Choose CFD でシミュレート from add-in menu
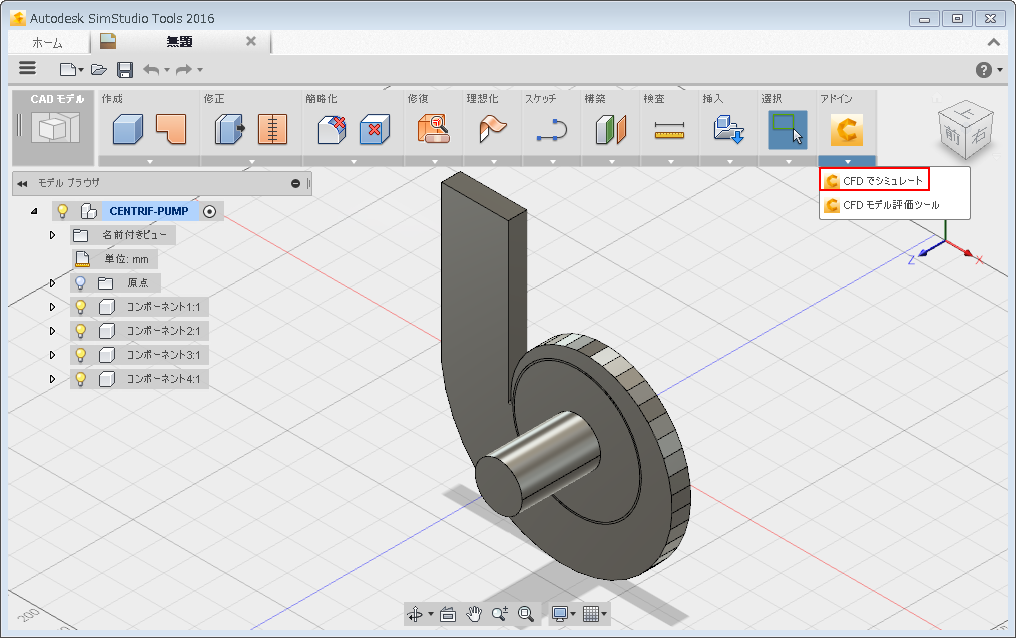 pos(875,180)
